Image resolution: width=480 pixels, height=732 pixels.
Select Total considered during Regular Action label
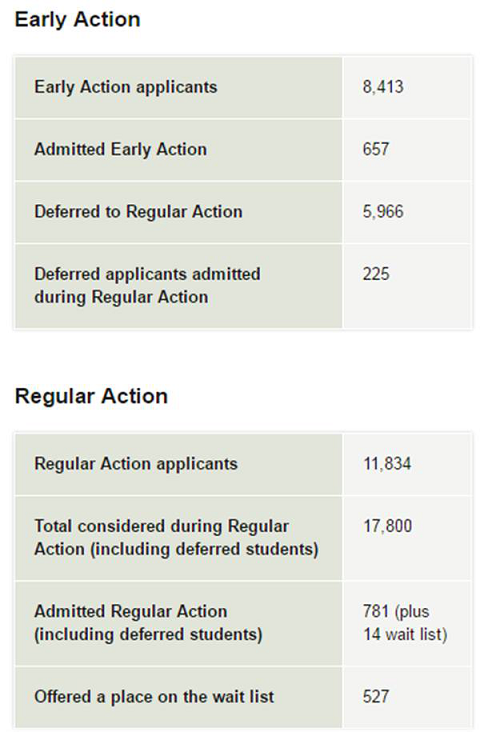point(176,538)
